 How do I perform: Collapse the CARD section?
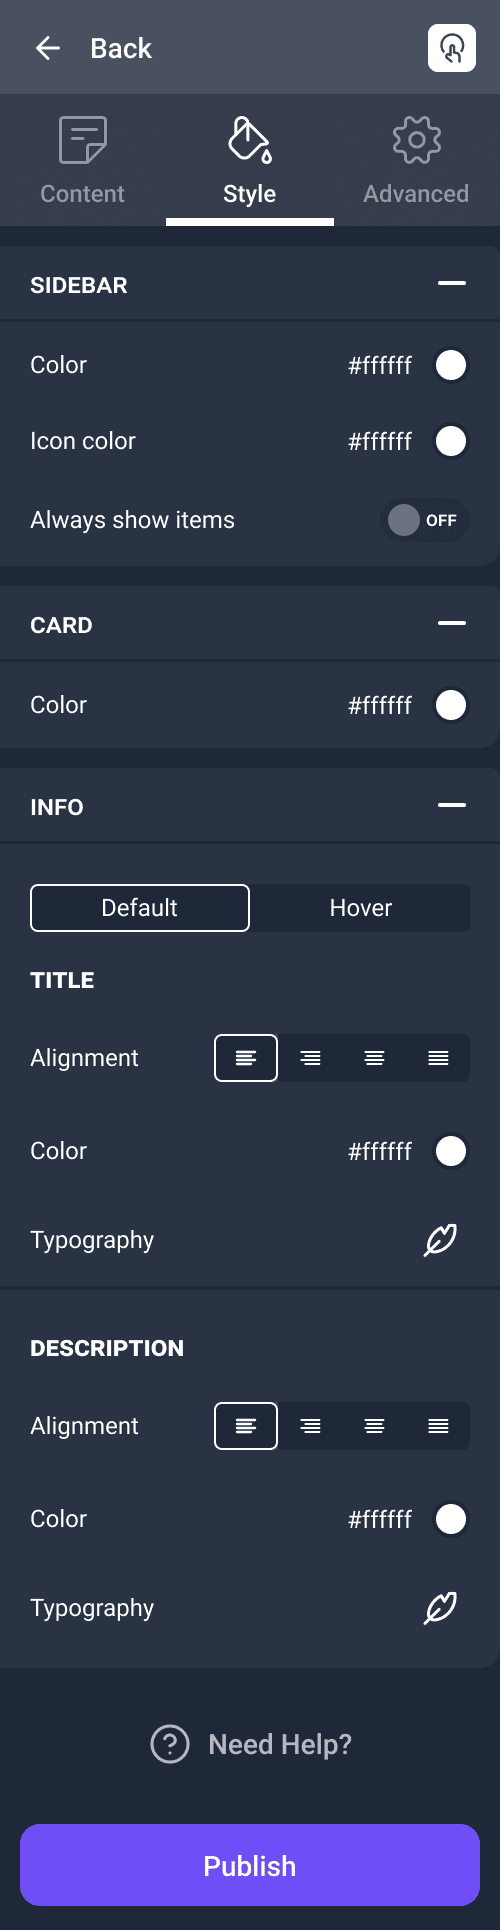452,624
